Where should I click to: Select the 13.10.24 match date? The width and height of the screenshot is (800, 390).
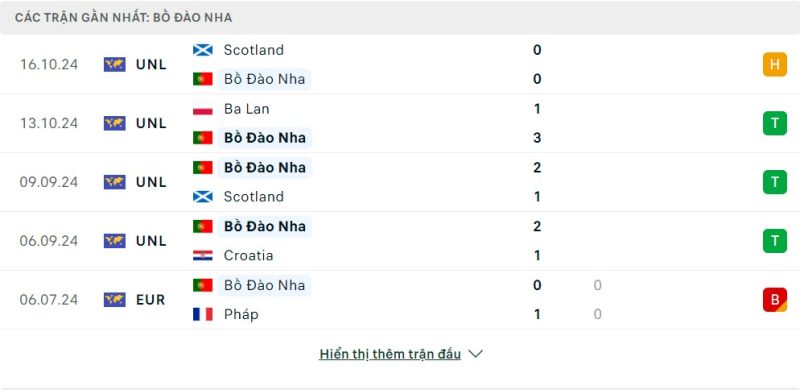point(49,123)
